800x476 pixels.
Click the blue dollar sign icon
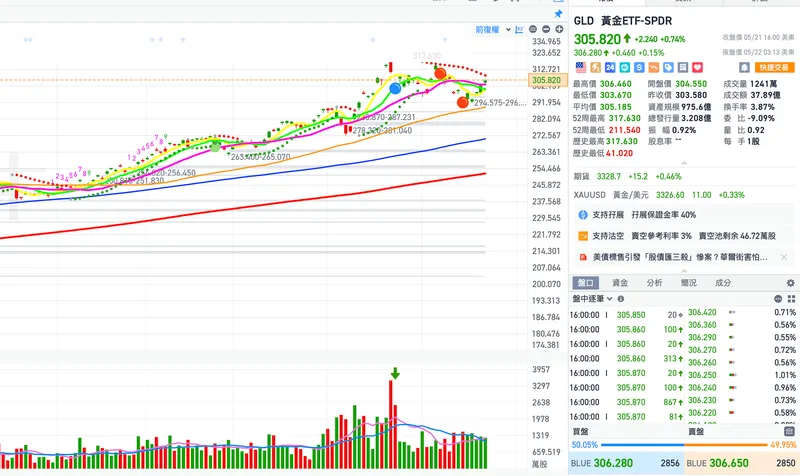(x=639, y=67)
